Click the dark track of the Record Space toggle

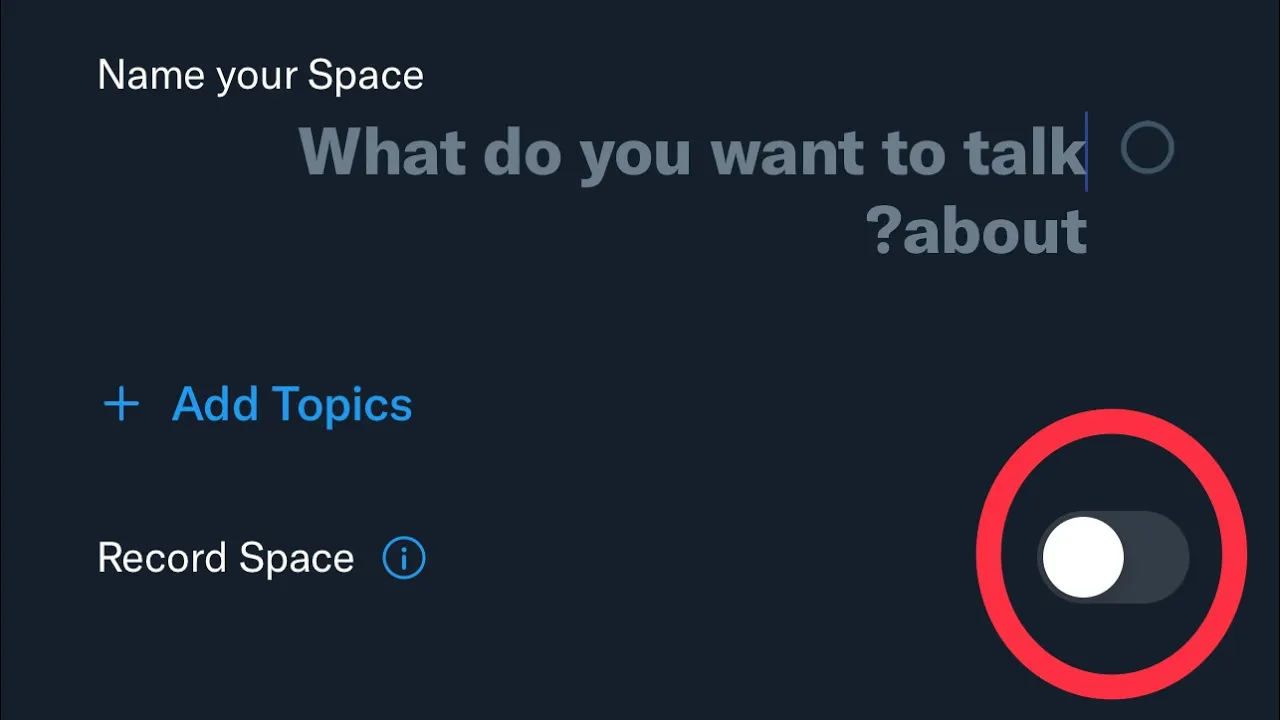coord(1156,557)
